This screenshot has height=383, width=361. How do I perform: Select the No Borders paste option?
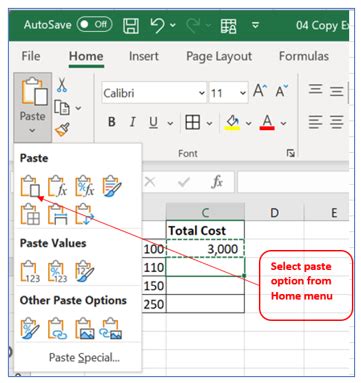pyautogui.click(x=30, y=214)
